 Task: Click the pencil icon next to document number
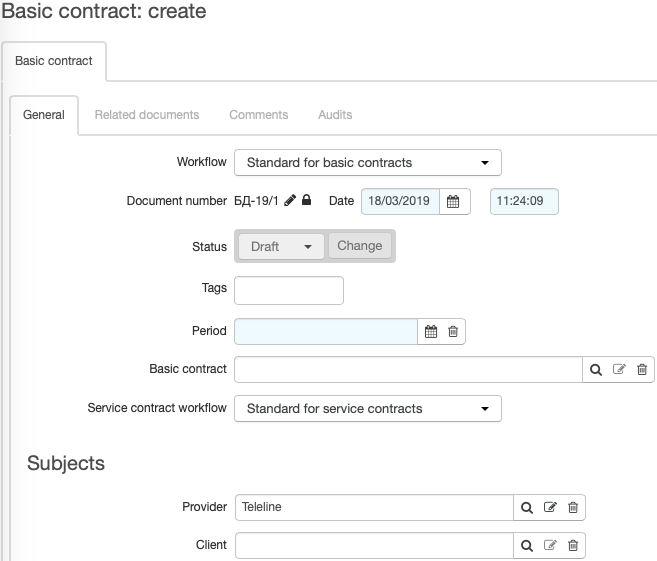tap(290, 200)
